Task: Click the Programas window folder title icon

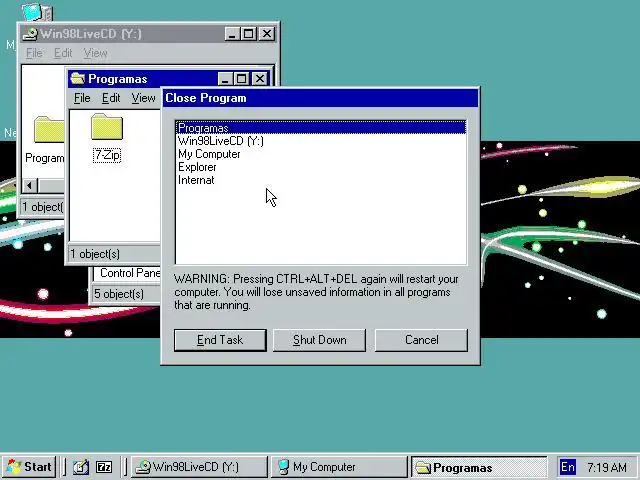Action: coord(78,78)
